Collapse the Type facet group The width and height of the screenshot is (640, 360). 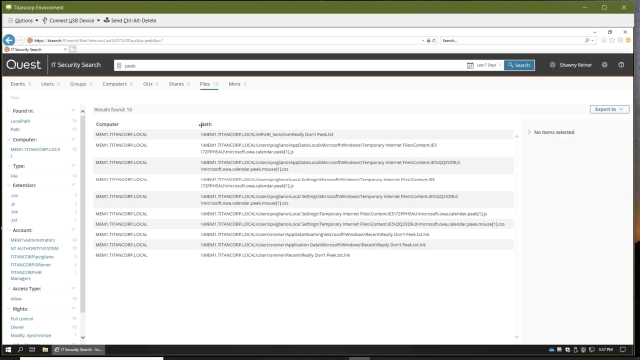[9, 166]
